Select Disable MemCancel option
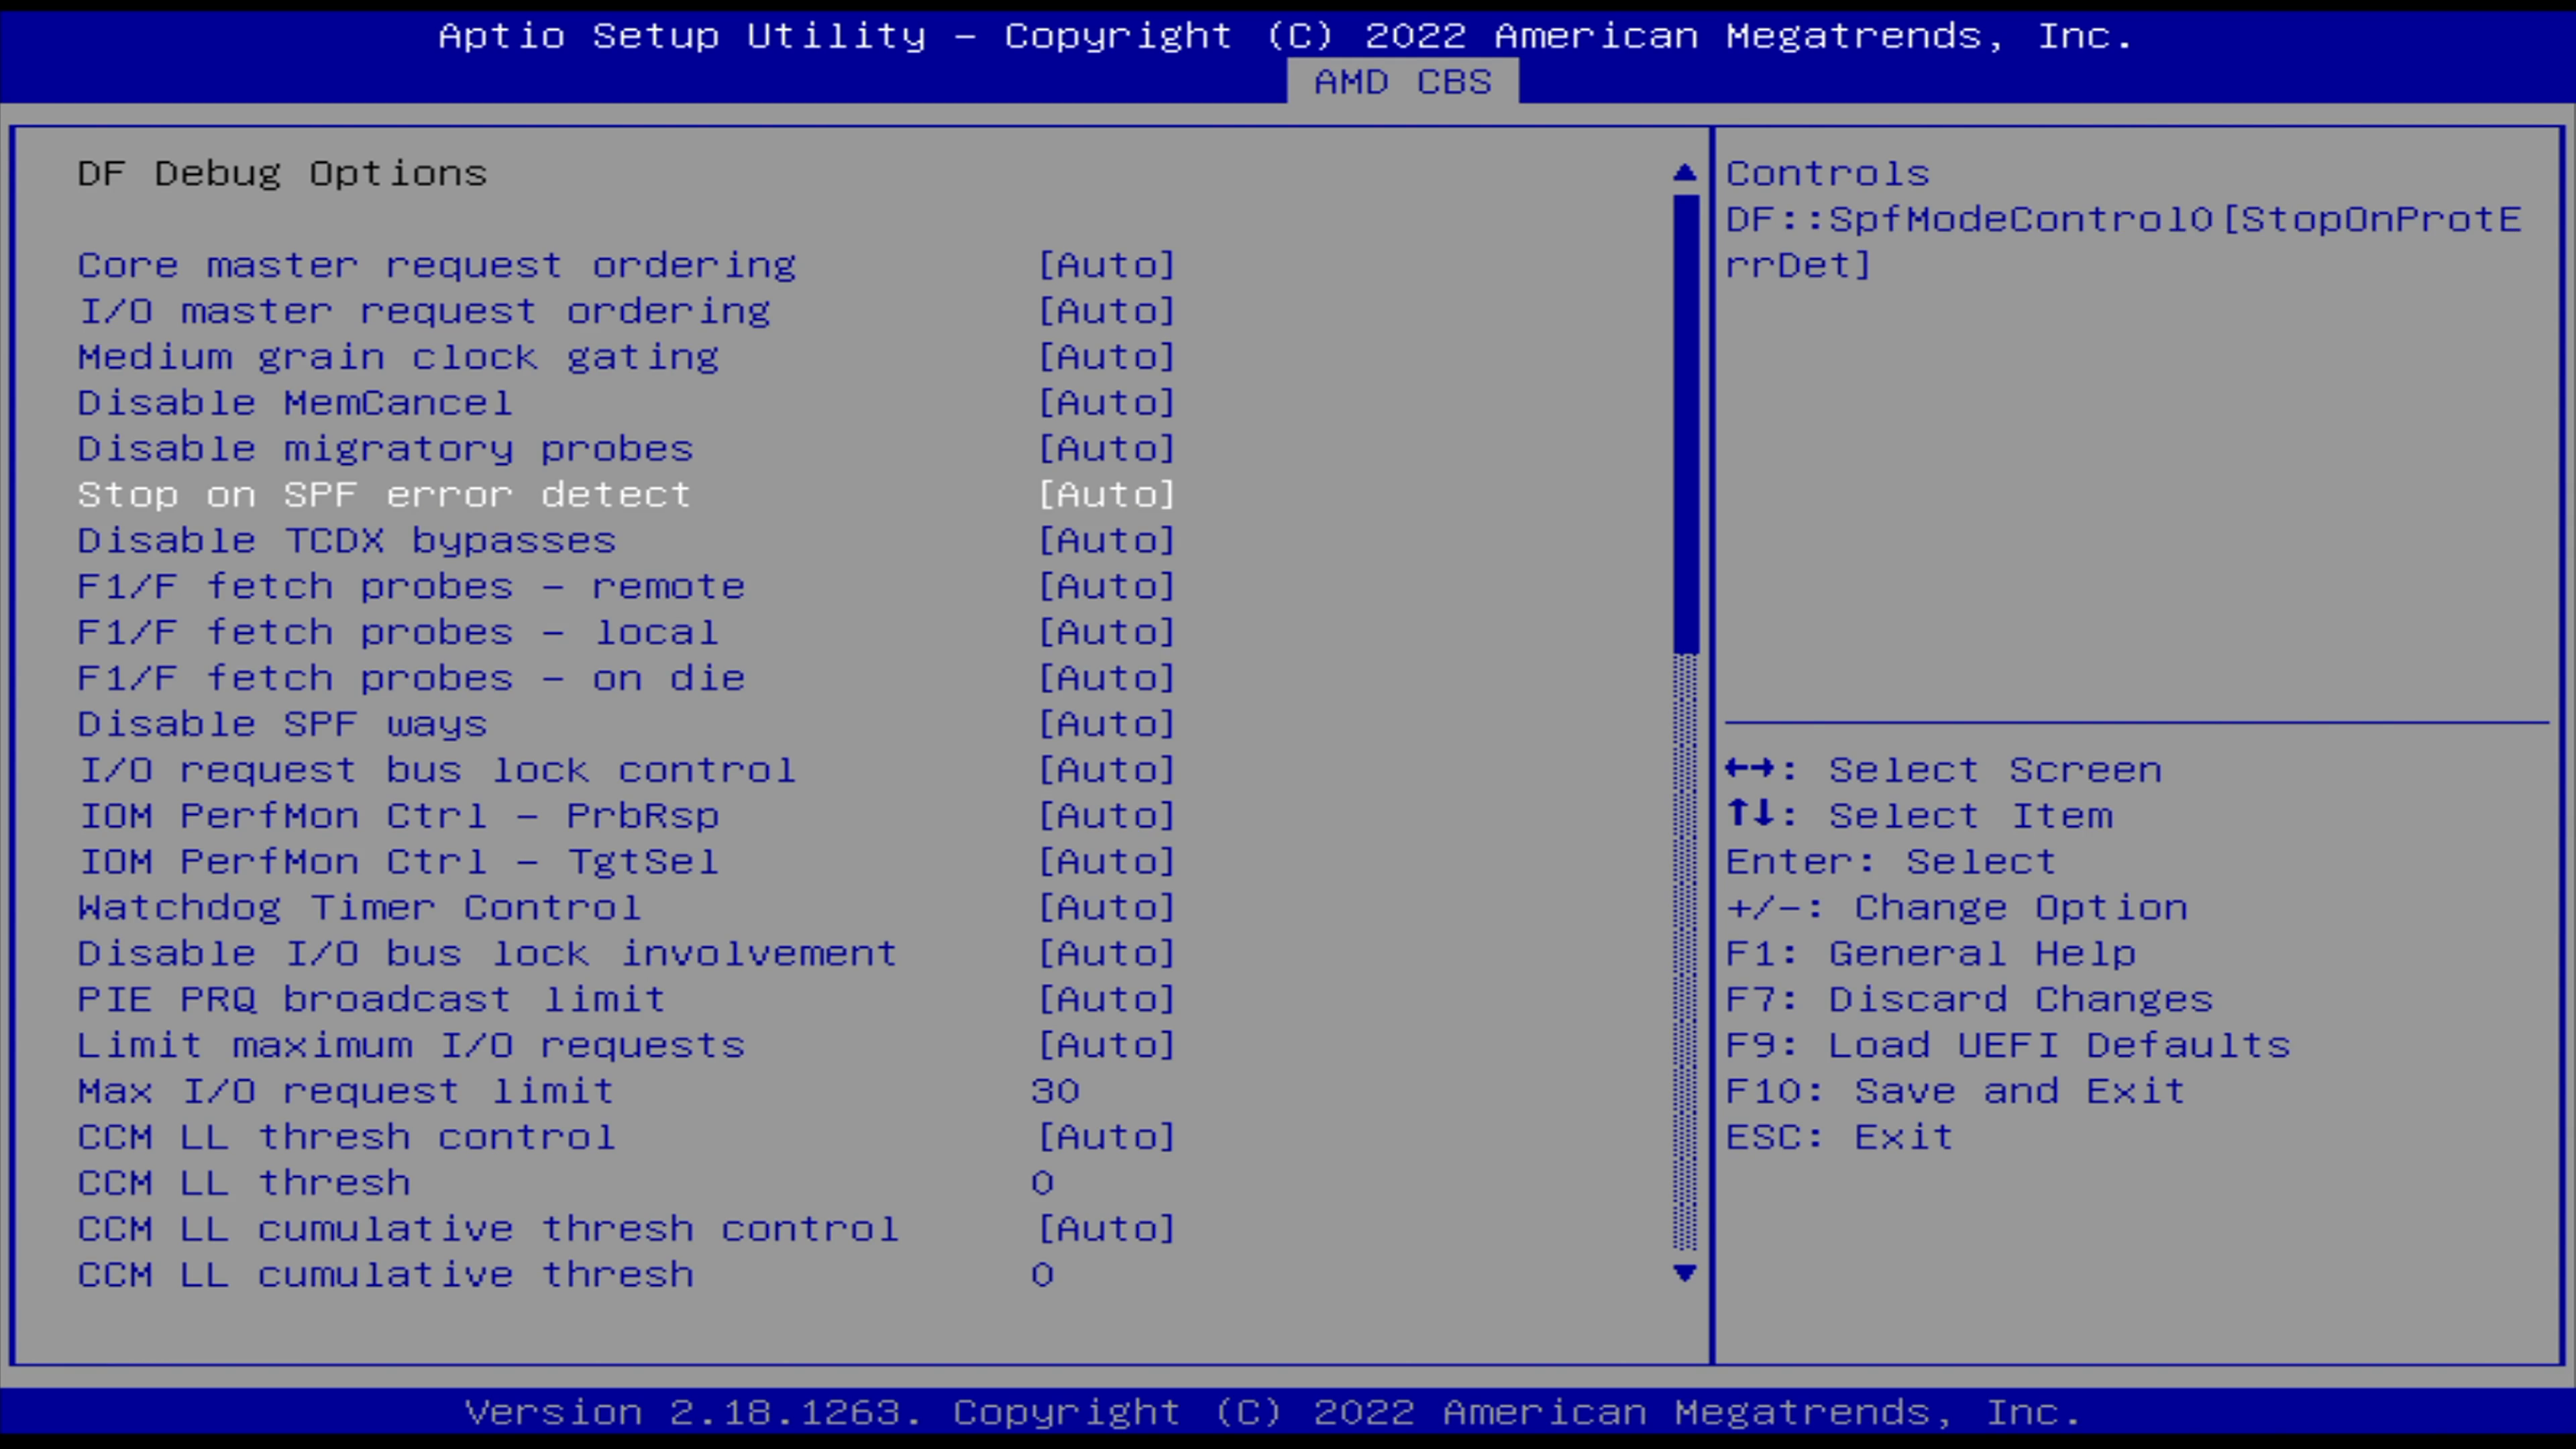 296,403
